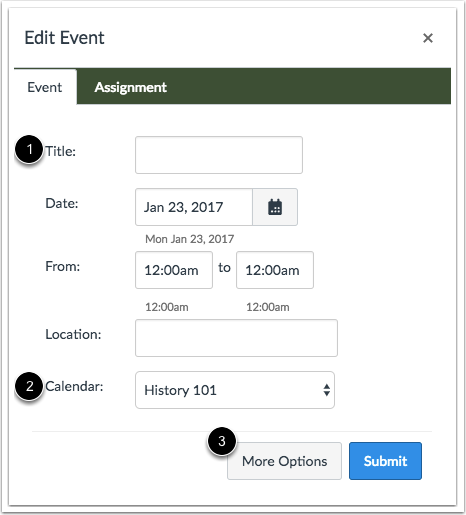Open the Calendar selection combo box
This screenshot has width=466, height=515.
pyautogui.click(x=235, y=390)
